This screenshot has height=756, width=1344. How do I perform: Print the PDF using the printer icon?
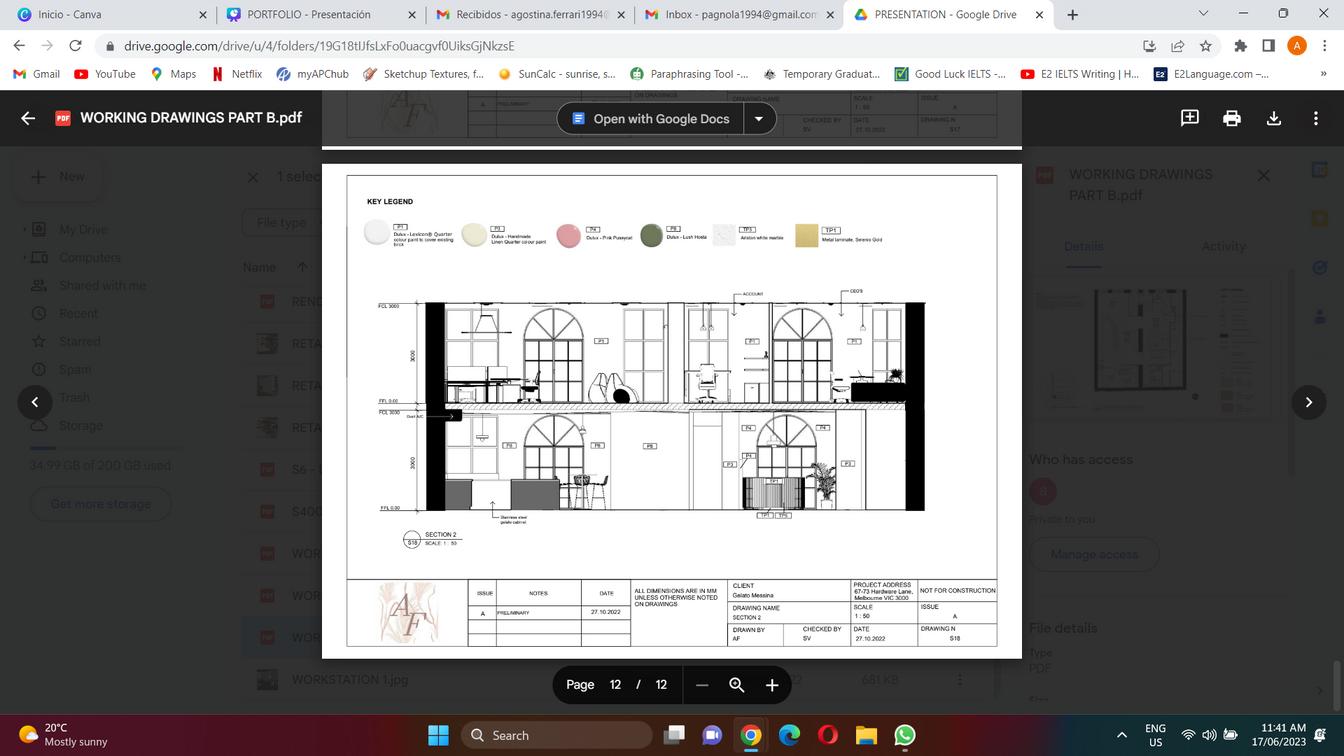(1232, 118)
